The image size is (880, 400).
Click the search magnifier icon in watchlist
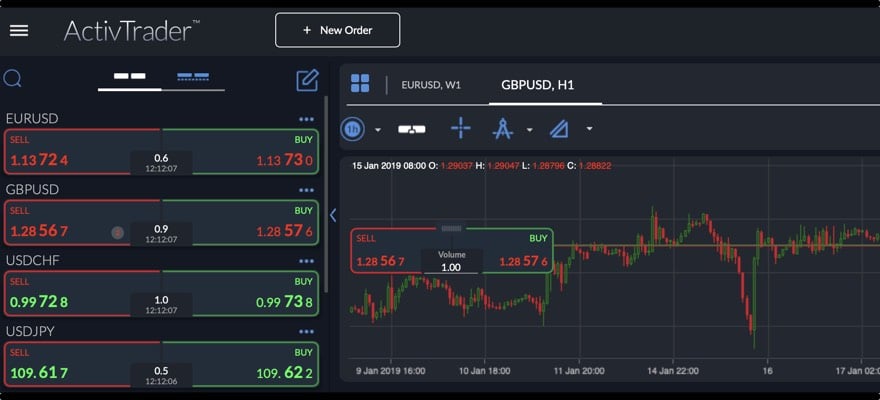(x=13, y=79)
